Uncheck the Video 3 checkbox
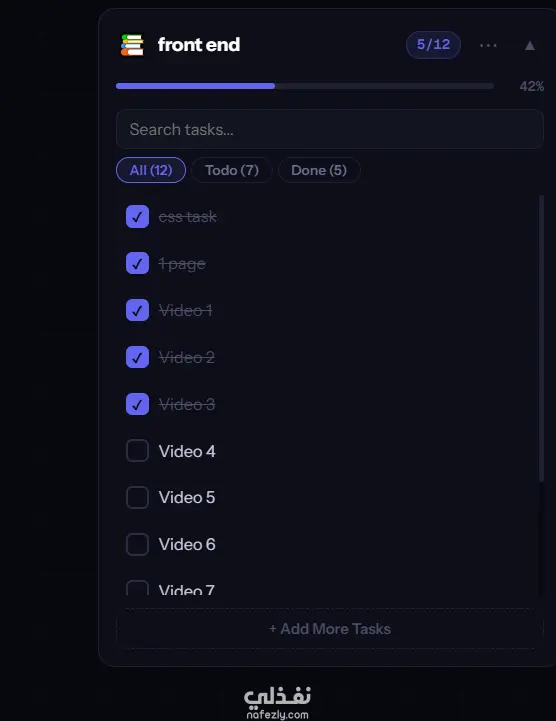 pos(138,404)
